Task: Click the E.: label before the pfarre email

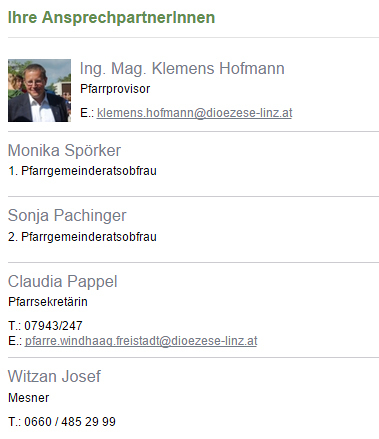Action: 15,341
